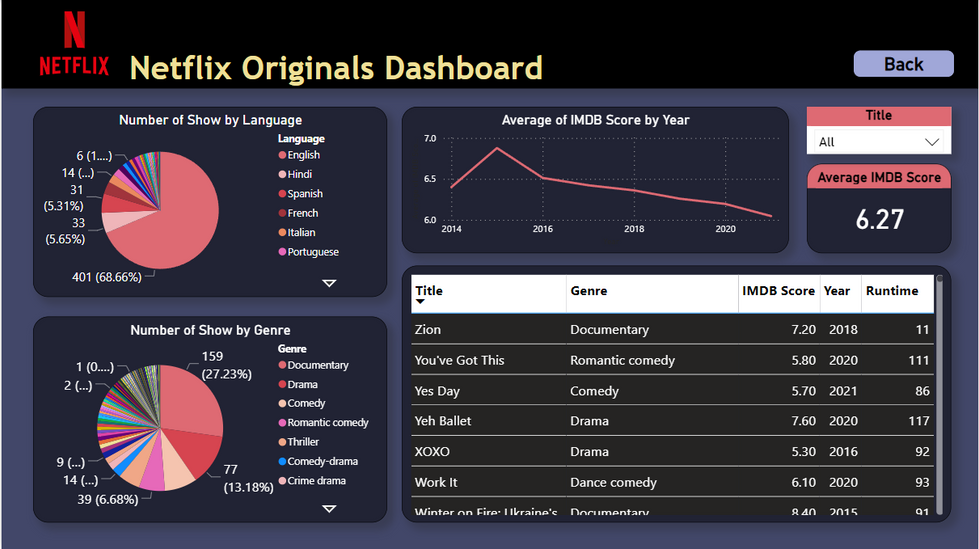Click the Average IMDB Score card 6.27

(x=879, y=219)
